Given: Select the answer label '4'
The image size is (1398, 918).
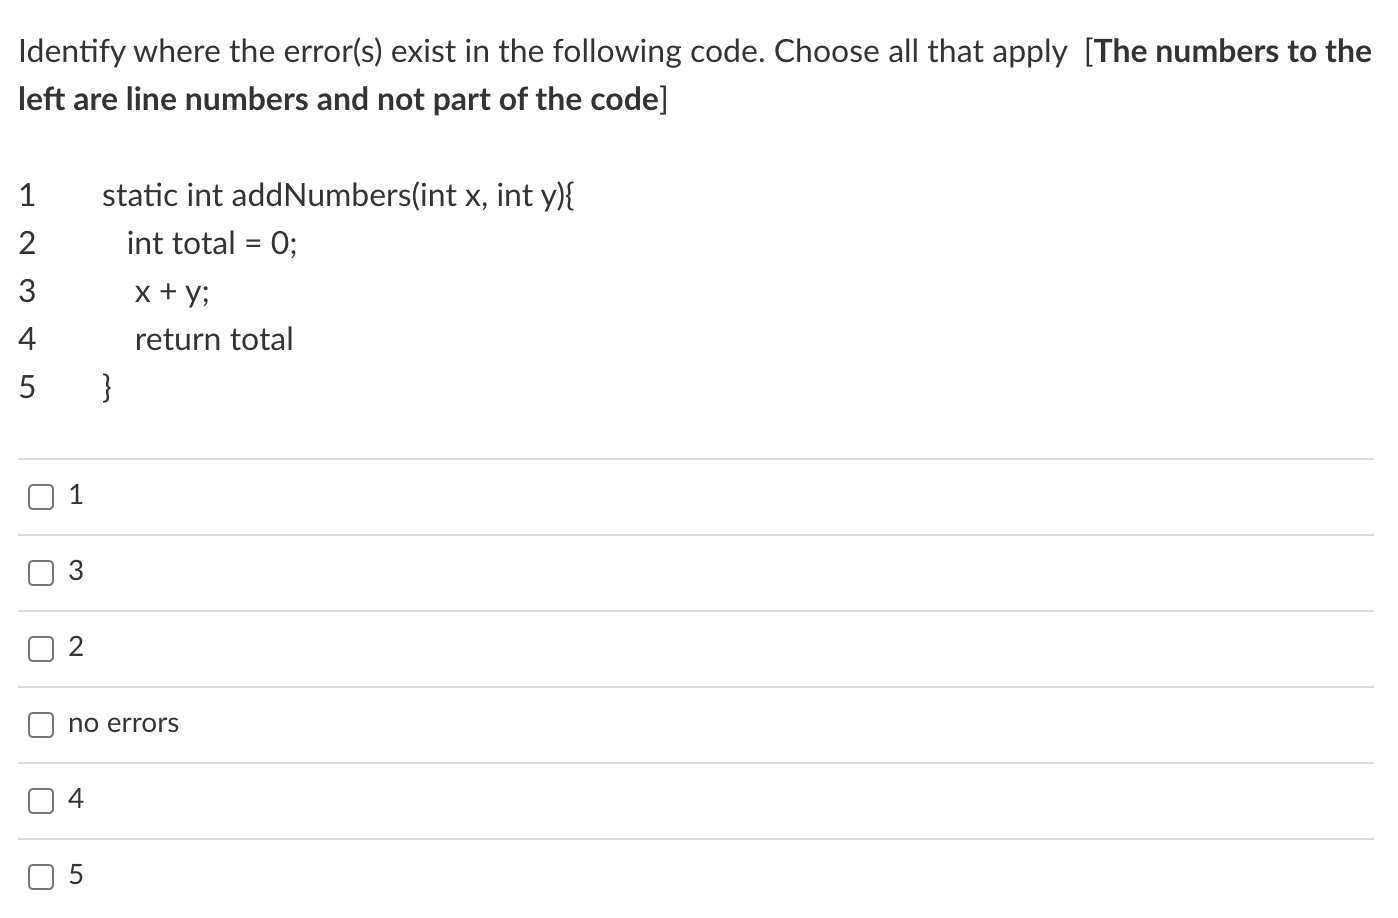Looking at the screenshot, I should pos(75,799).
